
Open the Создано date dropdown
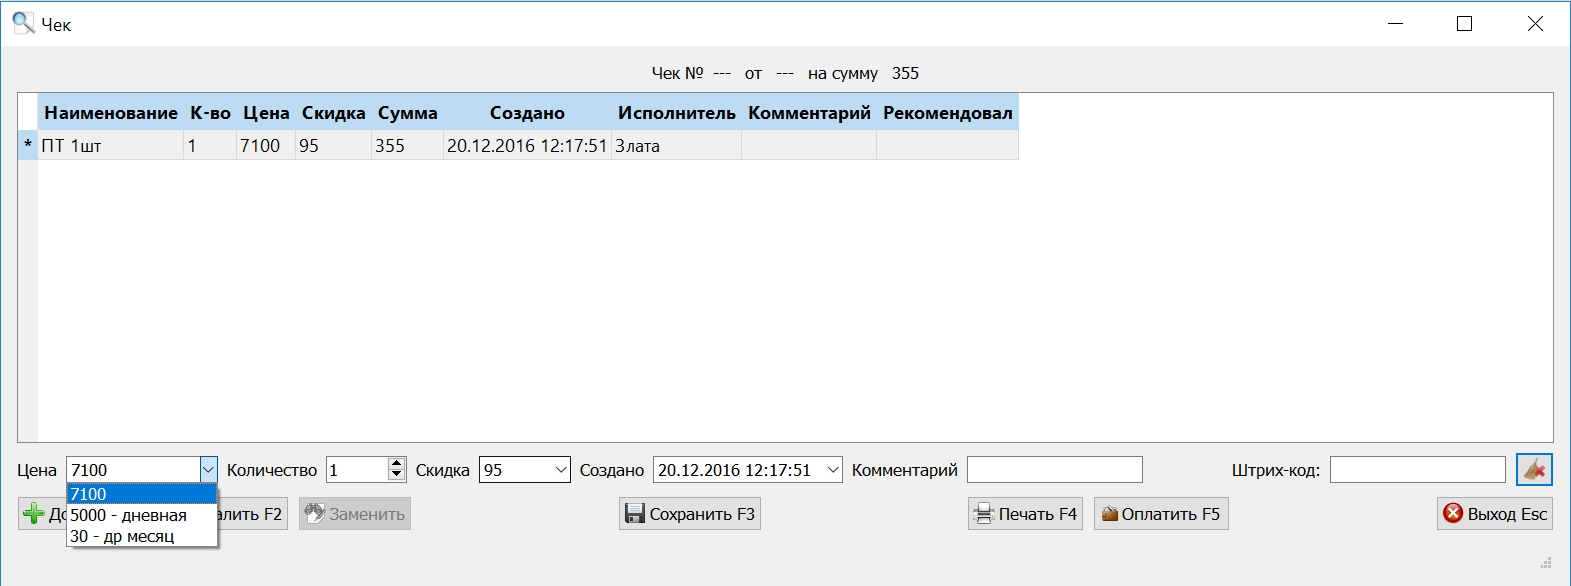(x=833, y=469)
